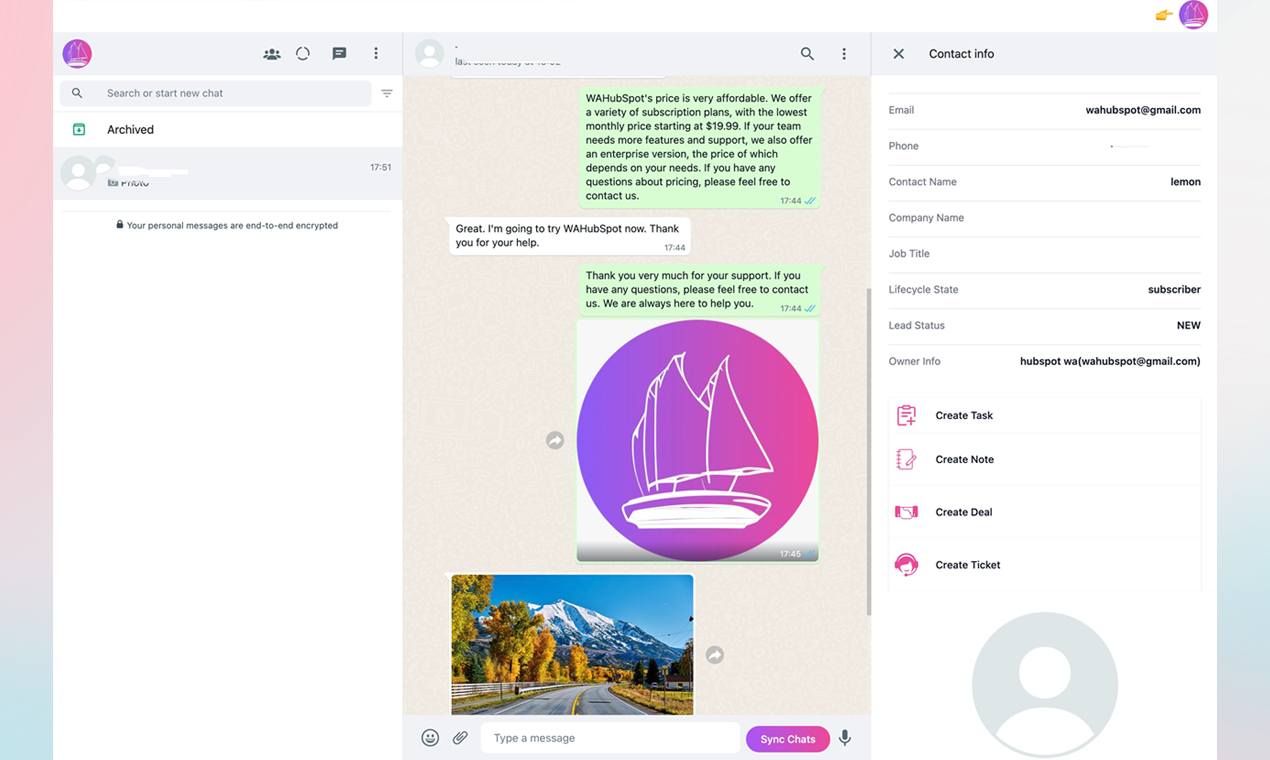Screen dimensions: 1270x760
Task: Open the mountain road photo message
Action: [x=572, y=644]
